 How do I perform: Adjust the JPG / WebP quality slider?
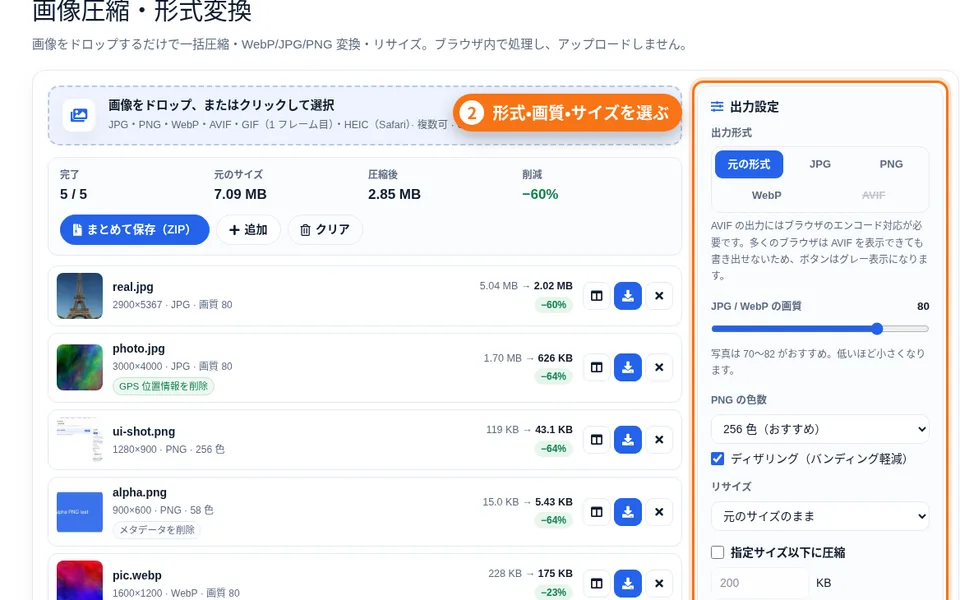820,329
